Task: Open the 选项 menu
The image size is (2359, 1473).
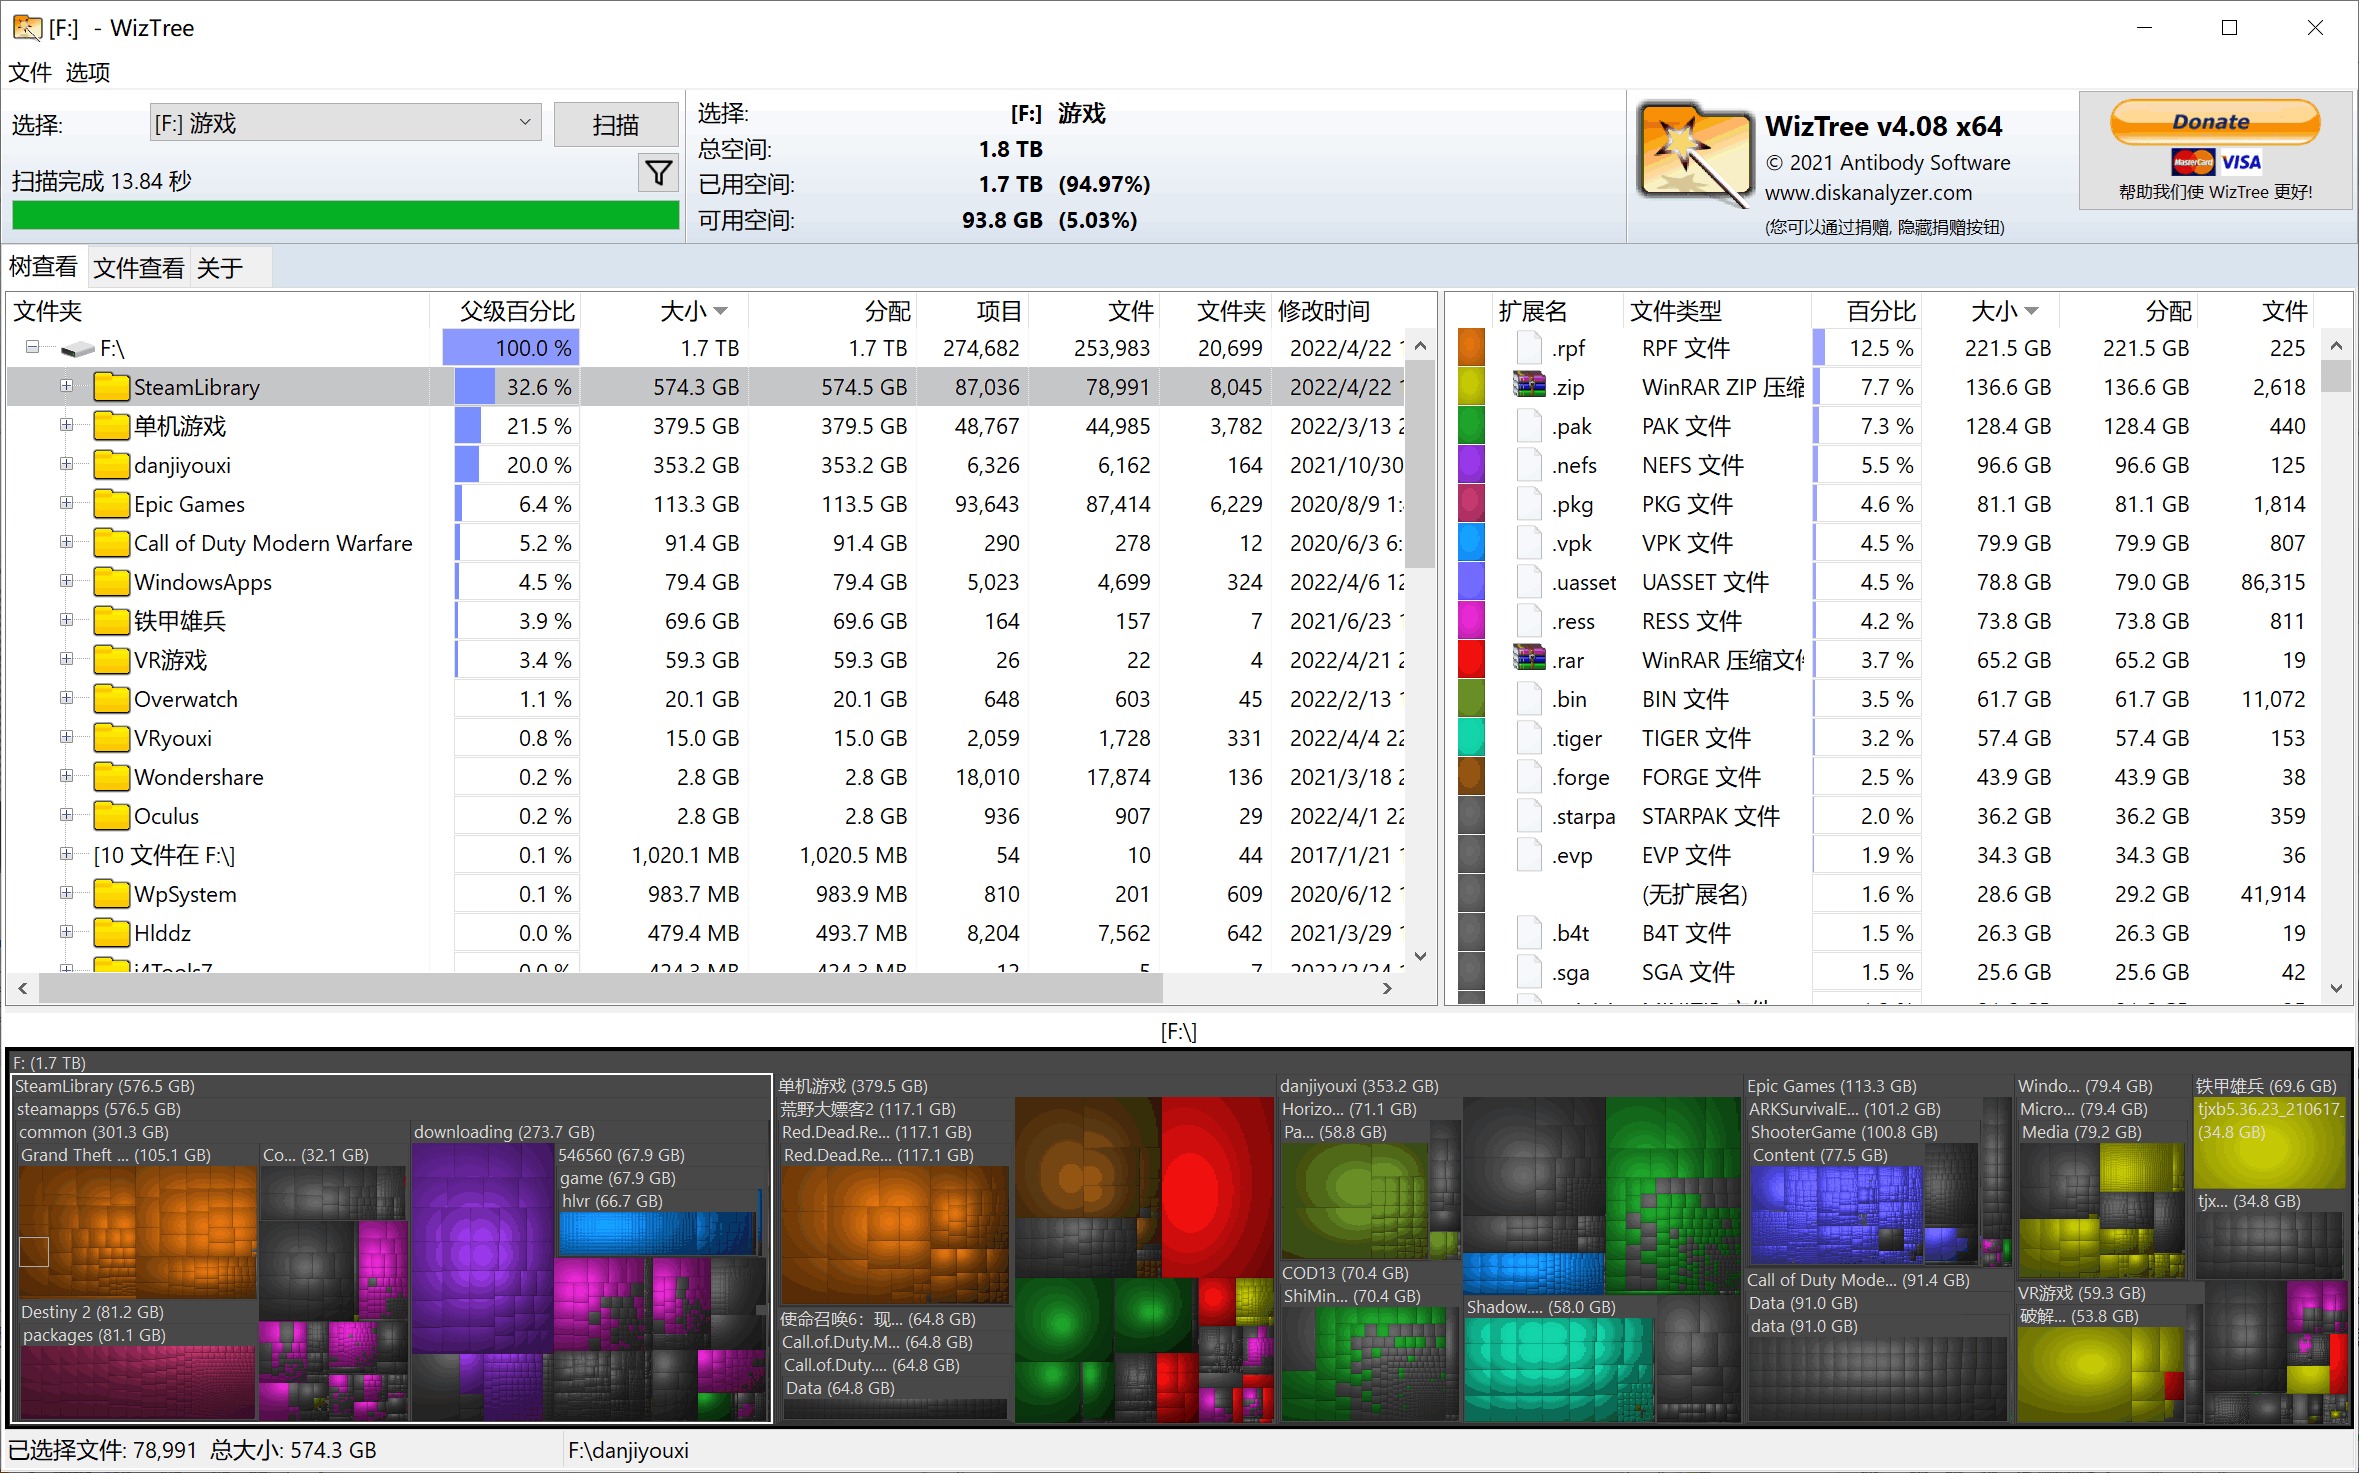Action: click(x=88, y=72)
